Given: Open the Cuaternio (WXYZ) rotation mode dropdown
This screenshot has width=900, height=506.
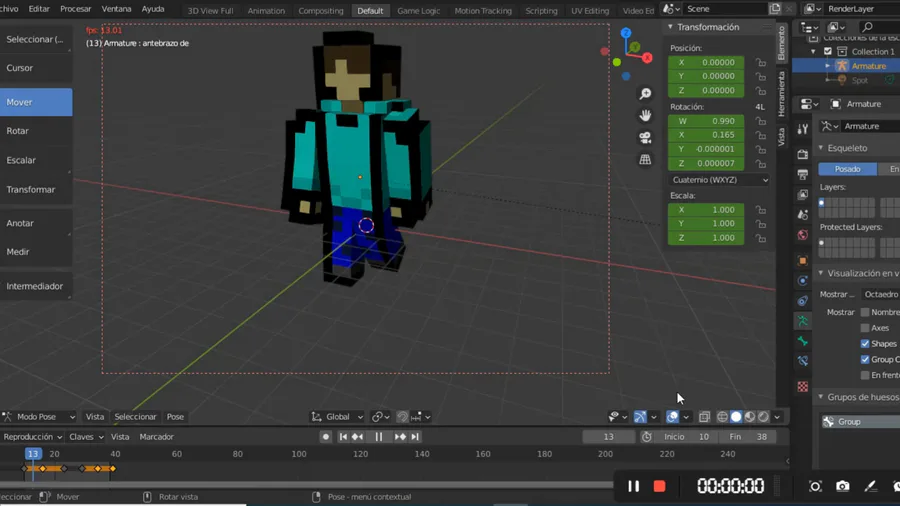Looking at the screenshot, I should tap(720, 180).
